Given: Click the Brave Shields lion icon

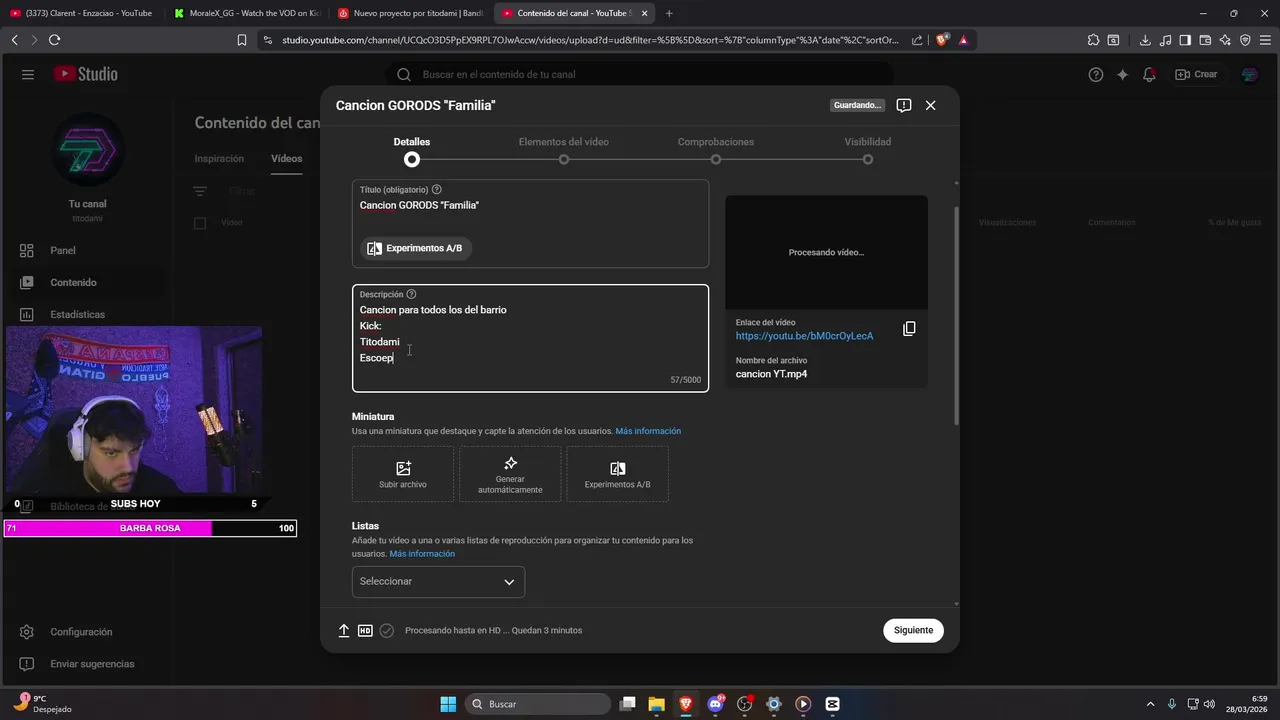Looking at the screenshot, I should [x=942, y=40].
